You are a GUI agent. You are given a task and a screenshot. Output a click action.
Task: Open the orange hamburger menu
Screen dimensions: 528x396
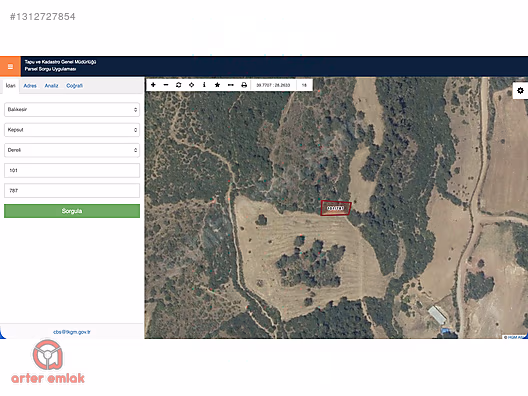(10, 66)
